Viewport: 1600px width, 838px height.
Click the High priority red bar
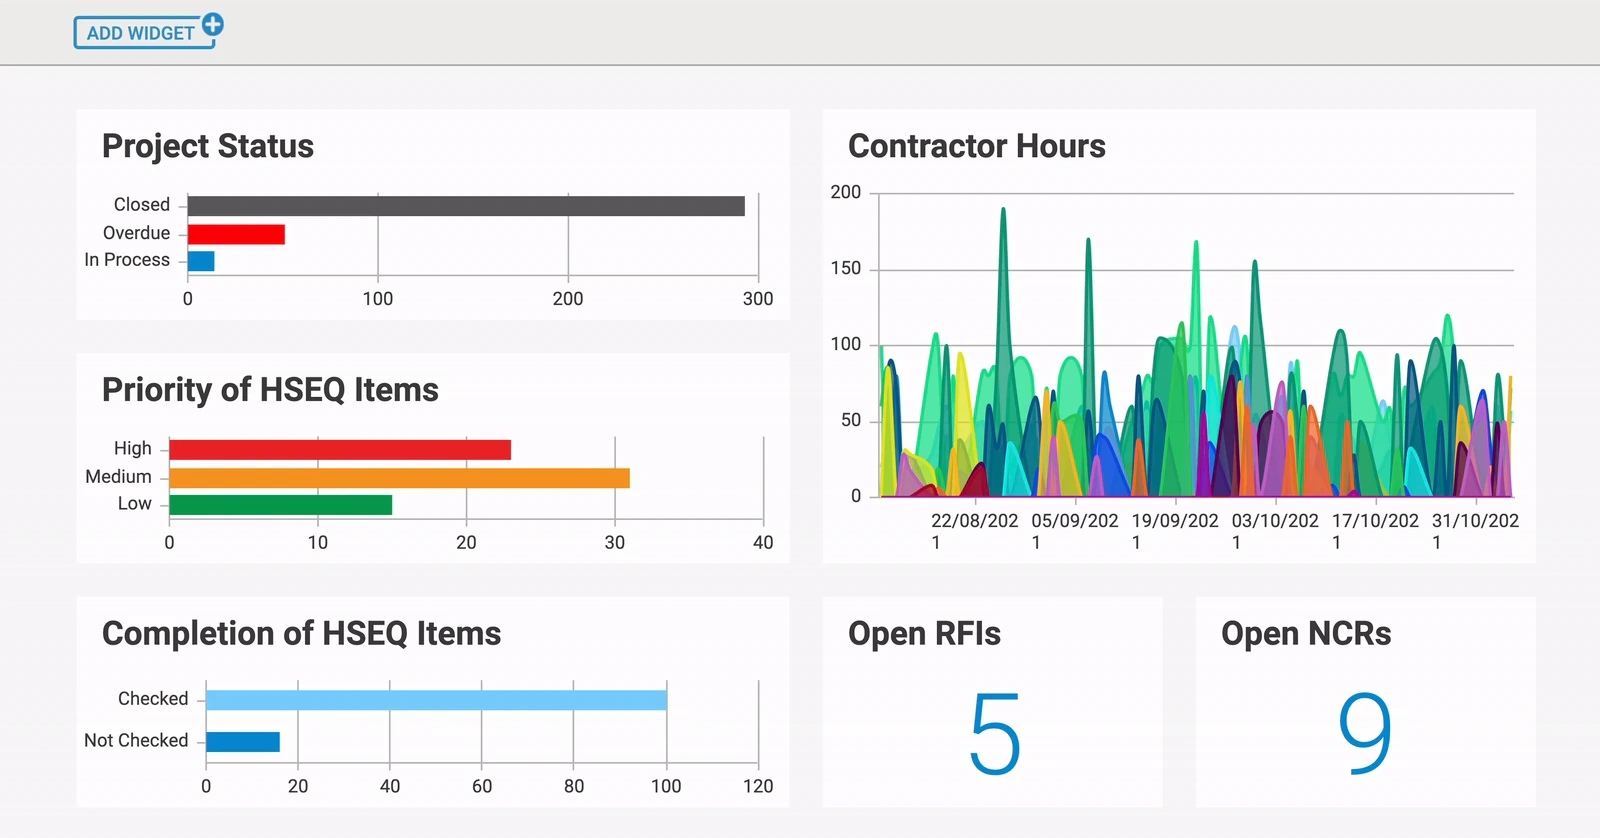[340, 450]
